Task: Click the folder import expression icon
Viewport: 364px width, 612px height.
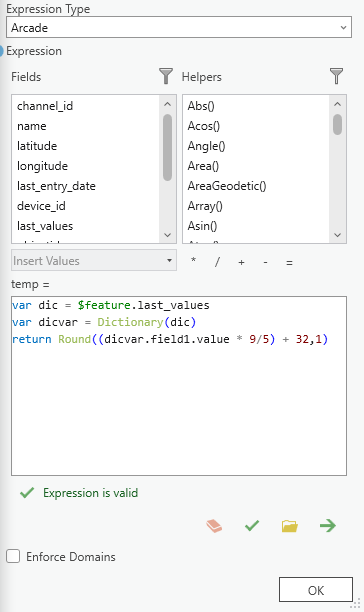Action: tap(289, 526)
